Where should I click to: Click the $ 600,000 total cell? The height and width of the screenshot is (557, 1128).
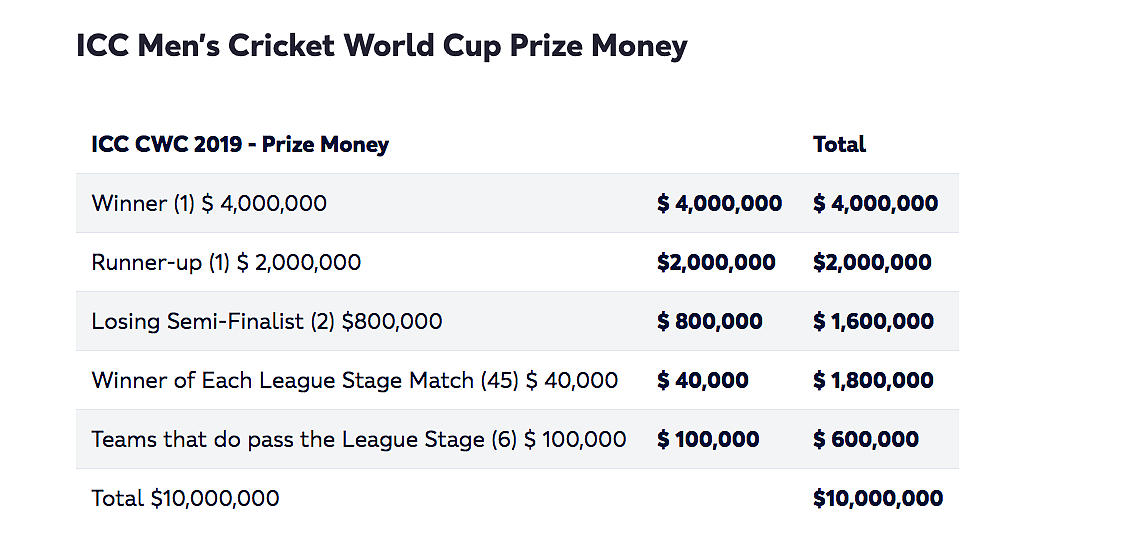(866, 440)
